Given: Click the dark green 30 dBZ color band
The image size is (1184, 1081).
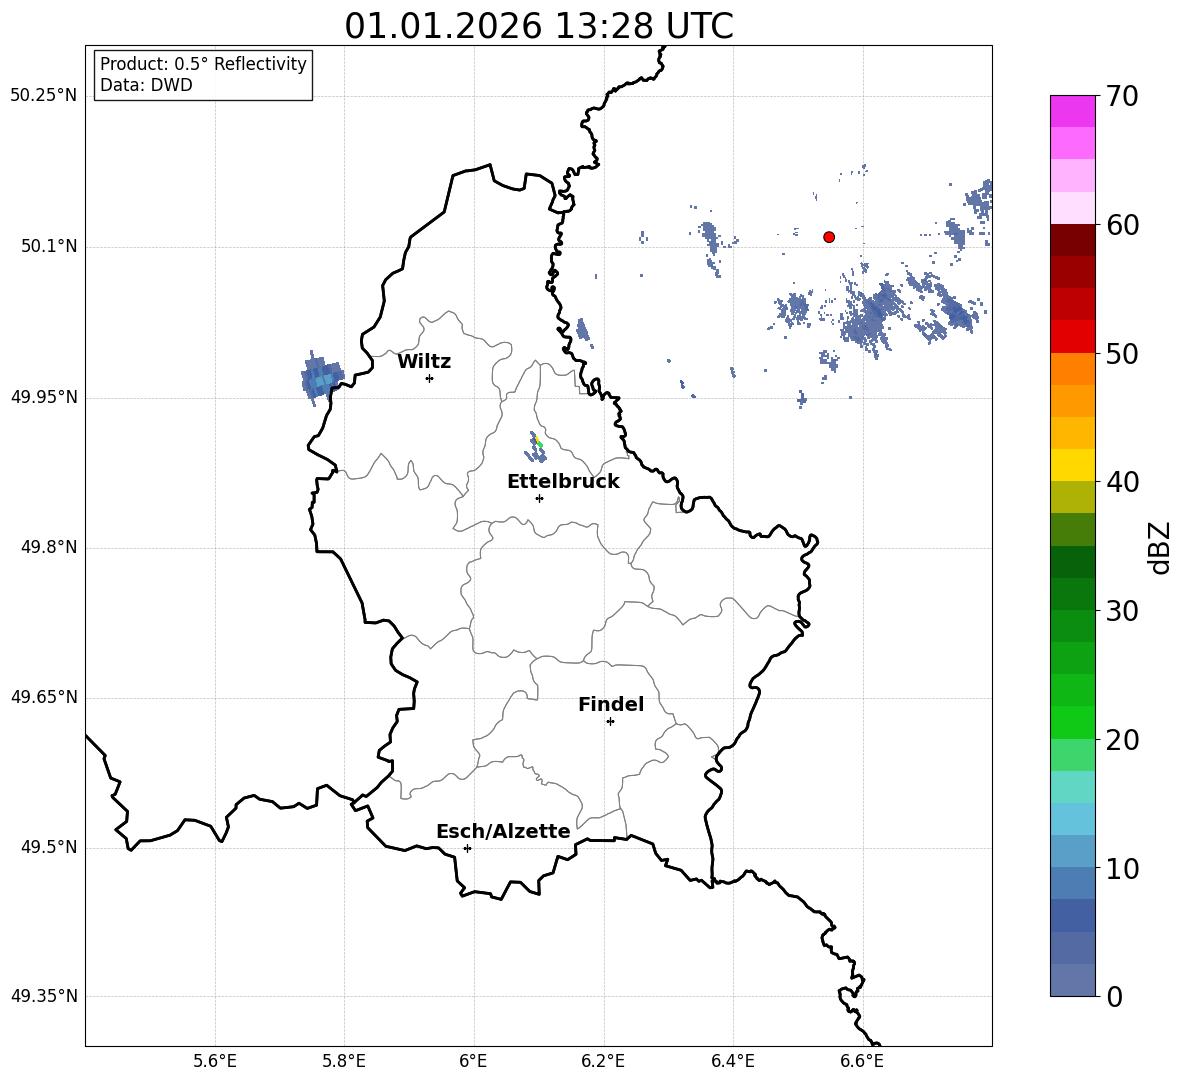Looking at the screenshot, I should tap(1073, 626).
